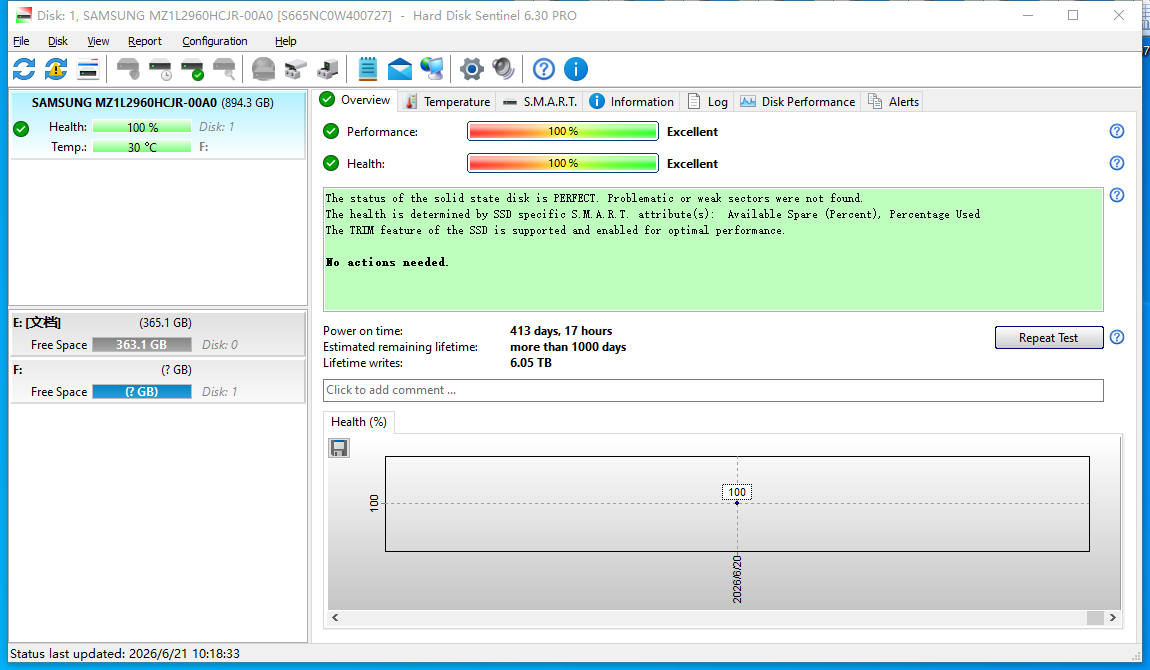Click the Temp. 30 °C bar in left panel
Screen dimensions: 1150x670
pos(142,147)
